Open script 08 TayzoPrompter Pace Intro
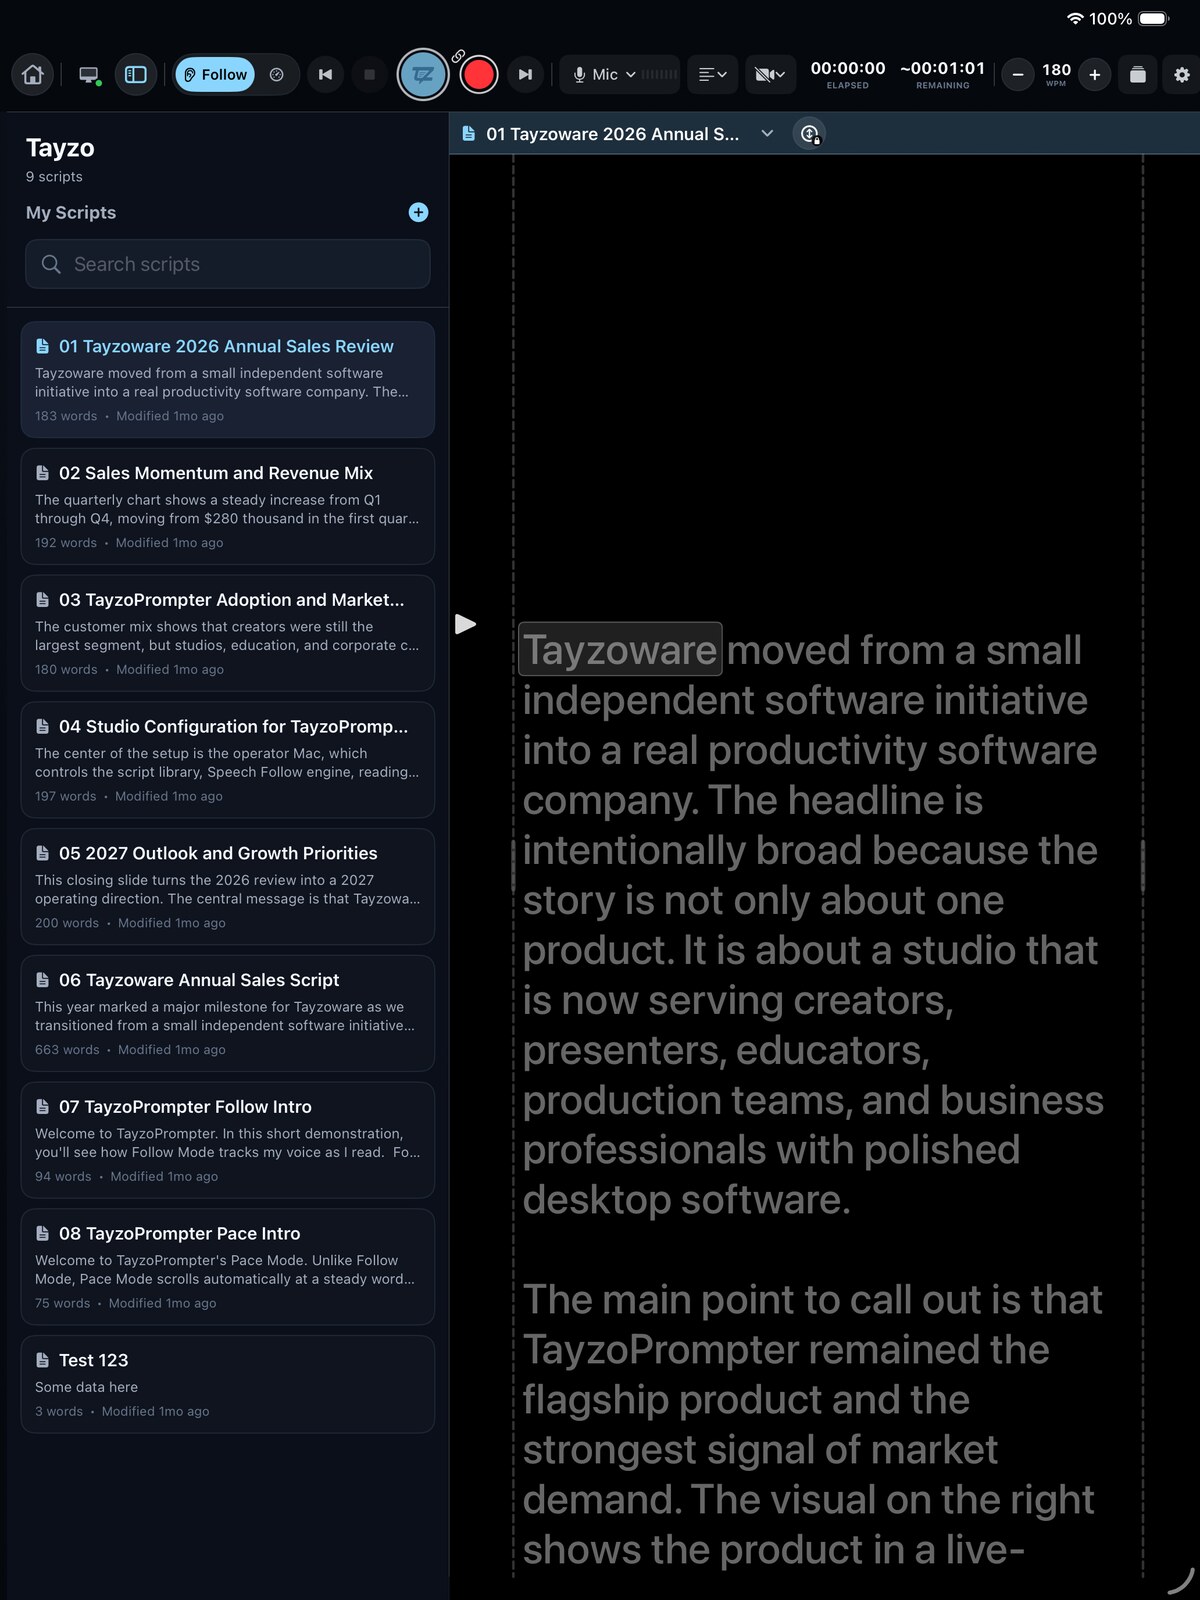 [x=228, y=1267]
